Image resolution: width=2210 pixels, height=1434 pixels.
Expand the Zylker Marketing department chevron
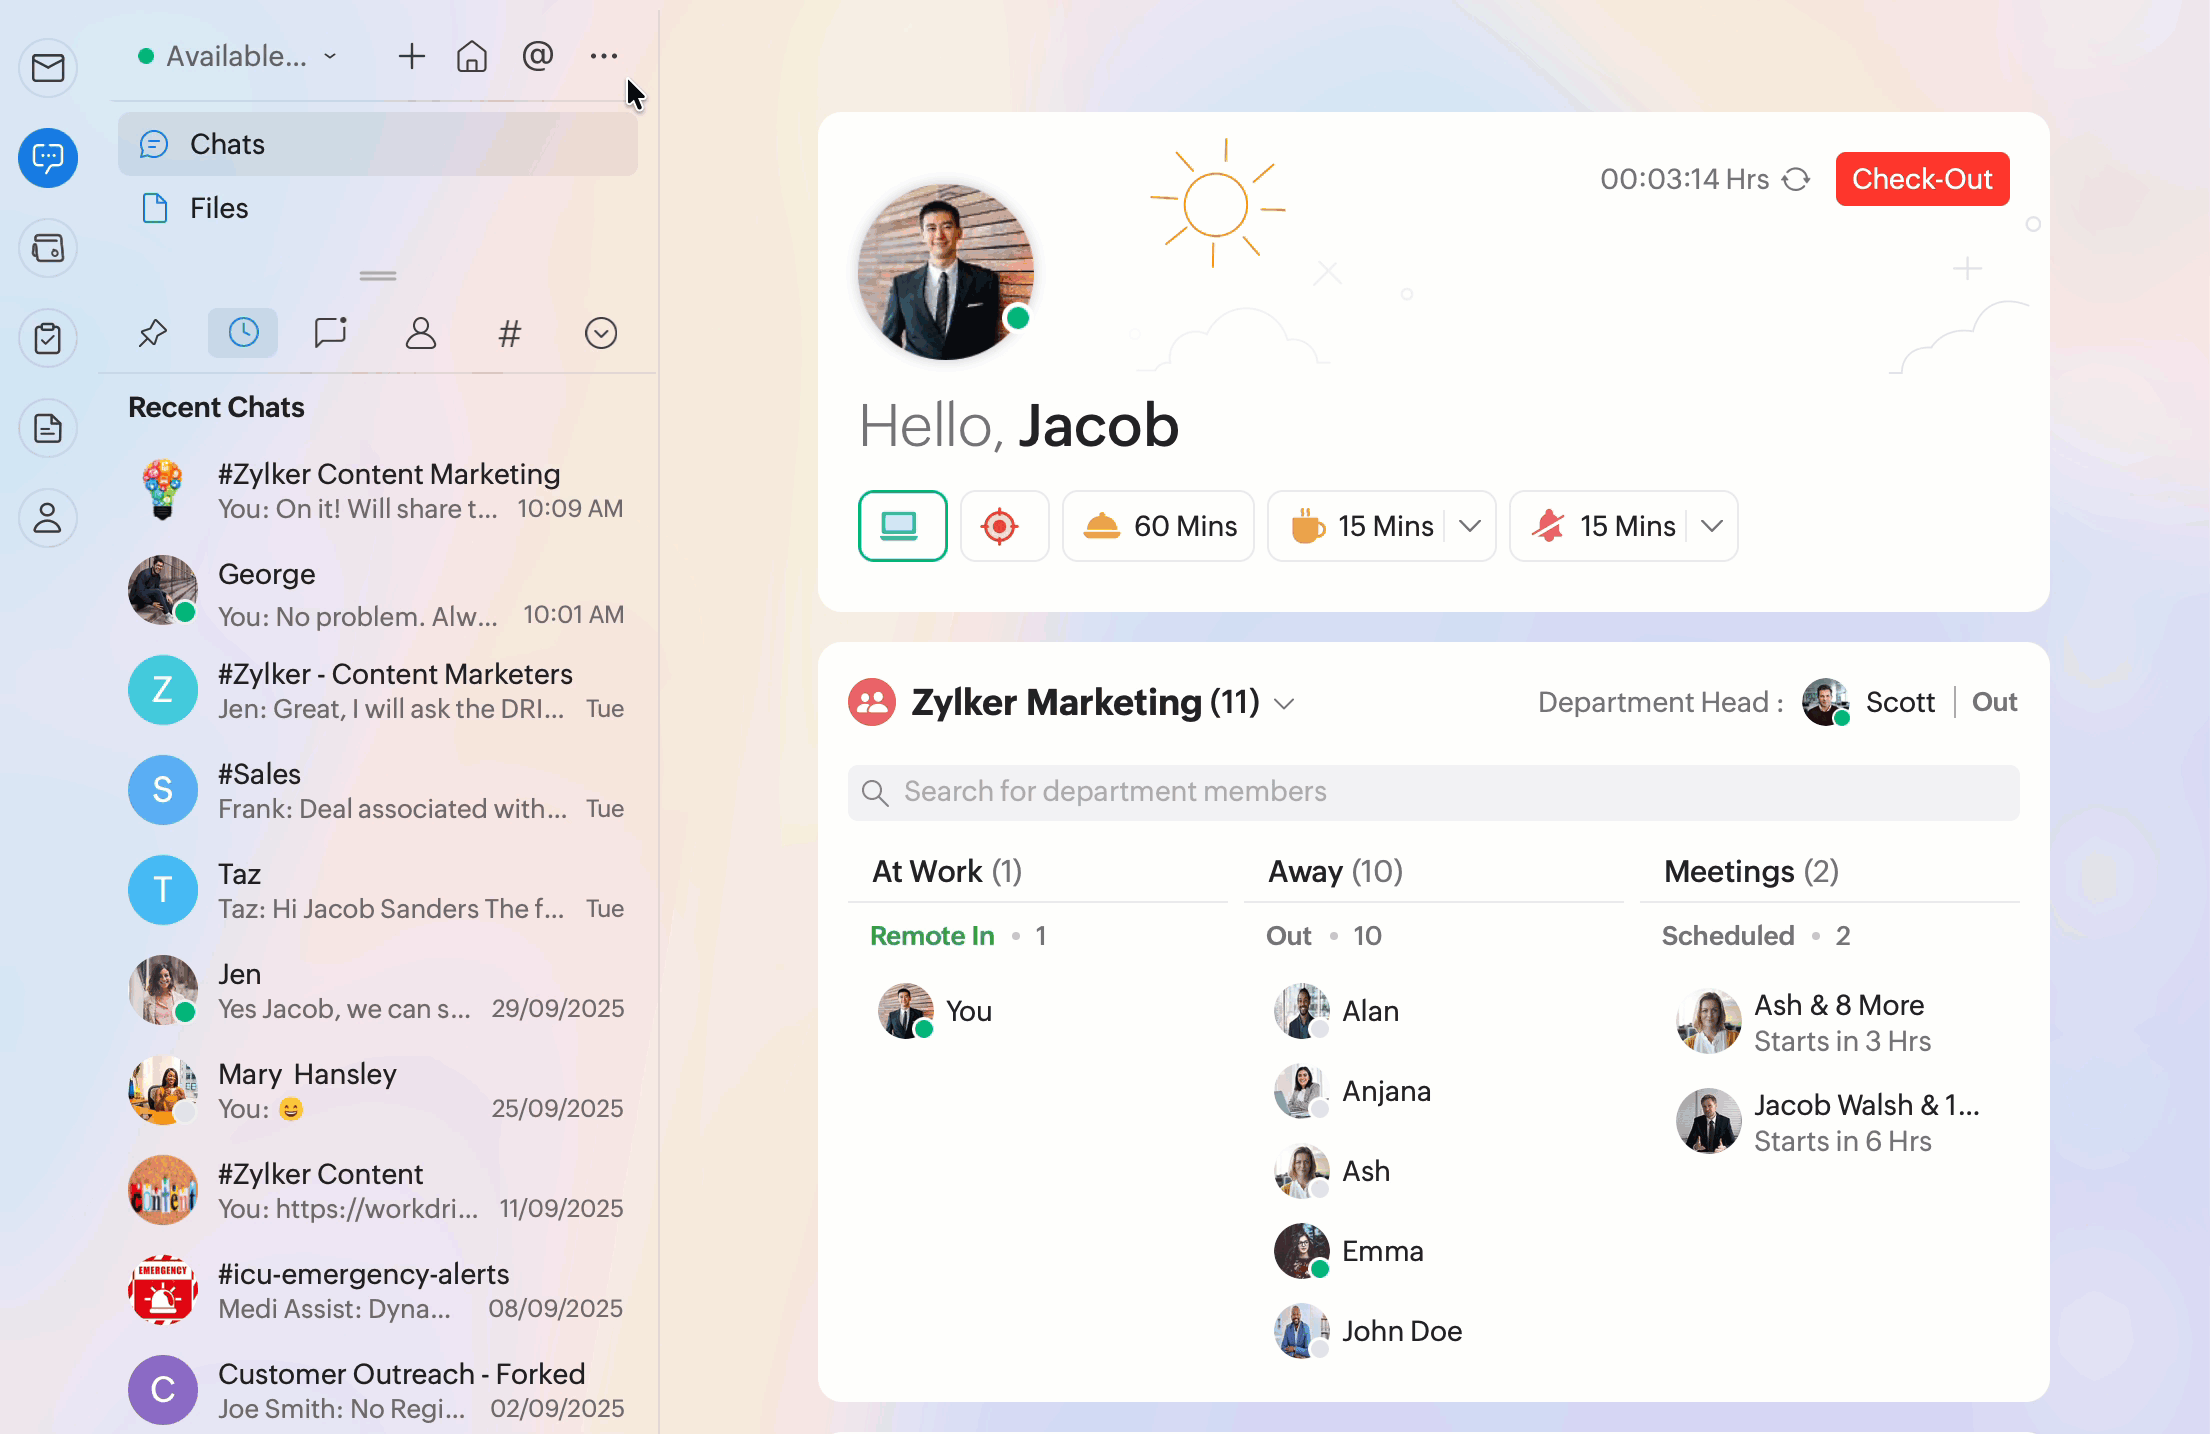point(1285,703)
